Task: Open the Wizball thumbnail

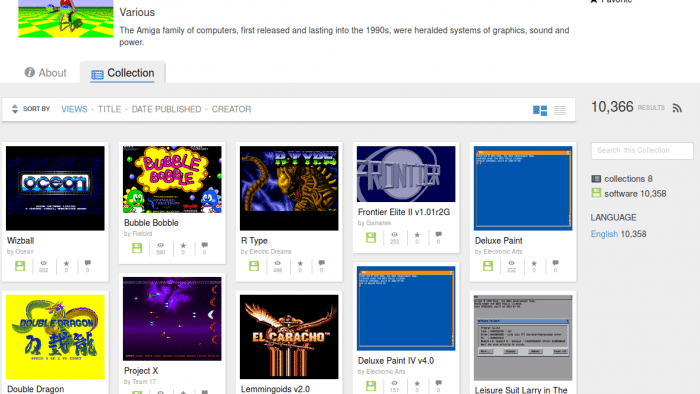Action: 55,188
